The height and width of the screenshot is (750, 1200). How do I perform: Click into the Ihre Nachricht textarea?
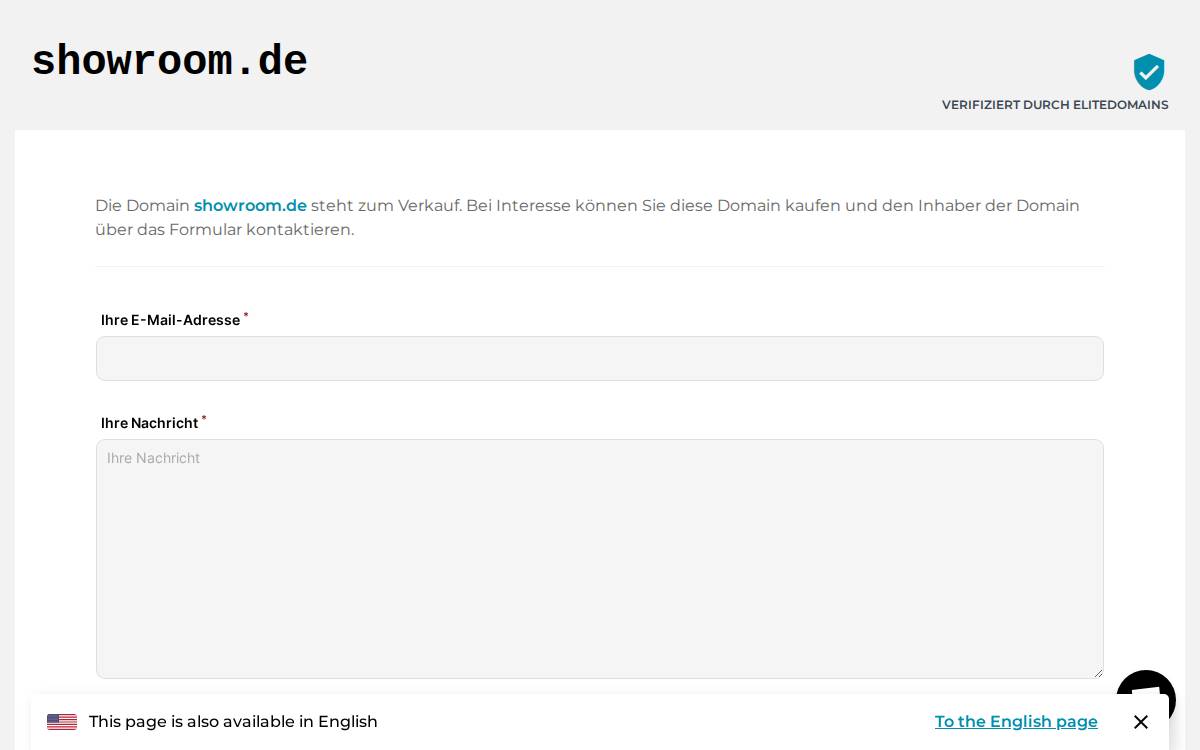600,559
